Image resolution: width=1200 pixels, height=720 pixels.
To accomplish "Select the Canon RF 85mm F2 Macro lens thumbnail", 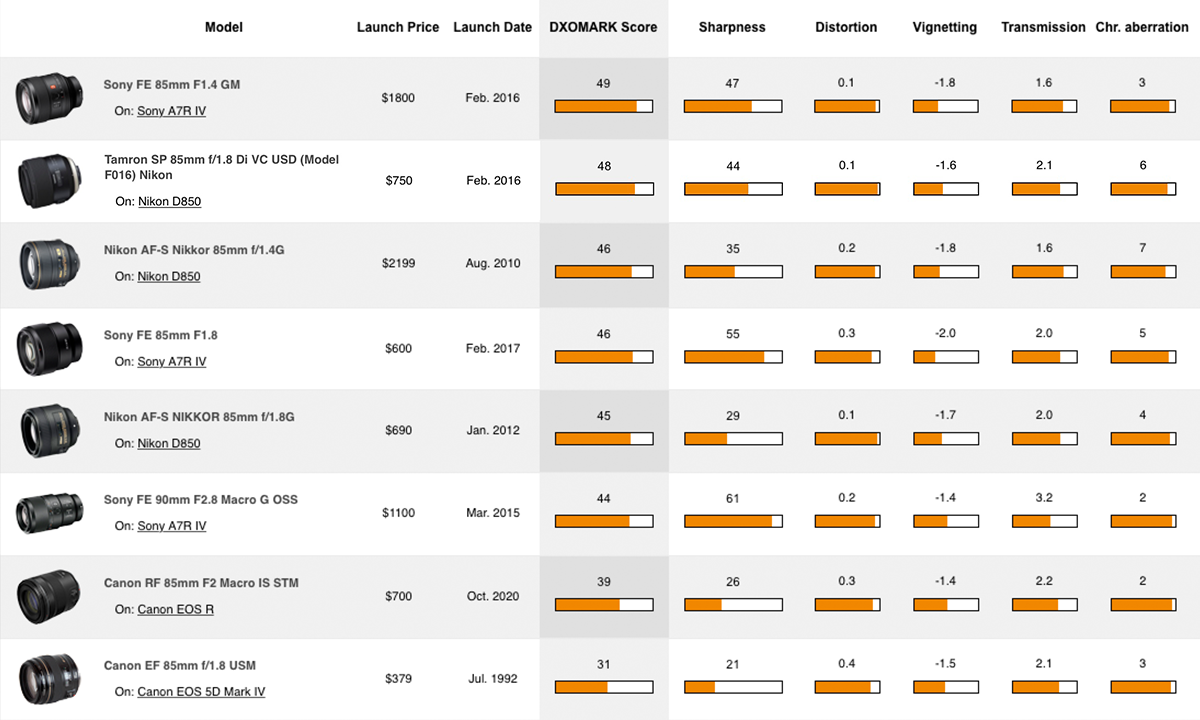I will (42, 597).
